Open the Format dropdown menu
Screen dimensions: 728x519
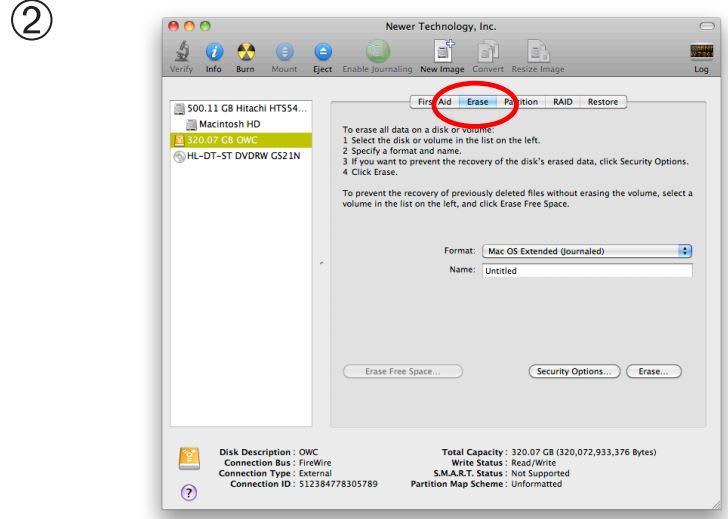click(587, 251)
